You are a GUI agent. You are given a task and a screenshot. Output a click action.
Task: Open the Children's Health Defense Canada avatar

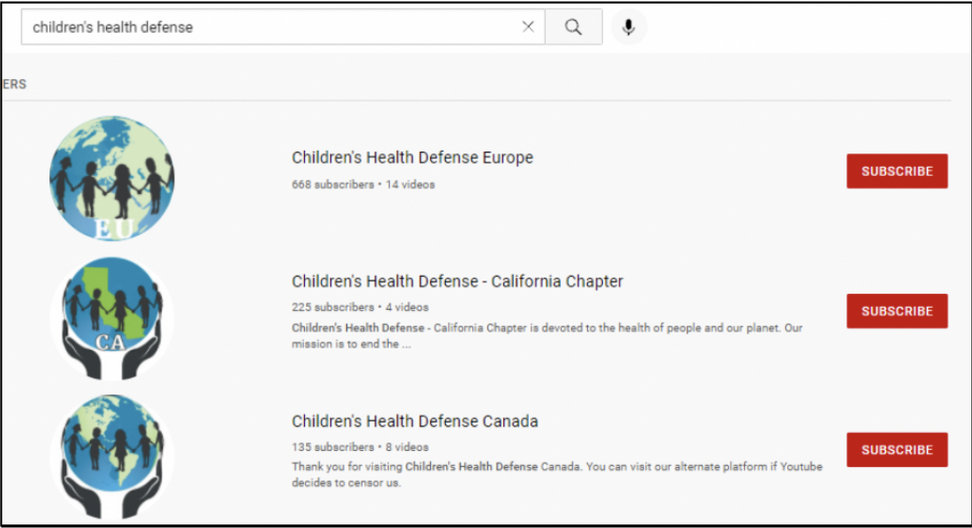[x=112, y=457]
